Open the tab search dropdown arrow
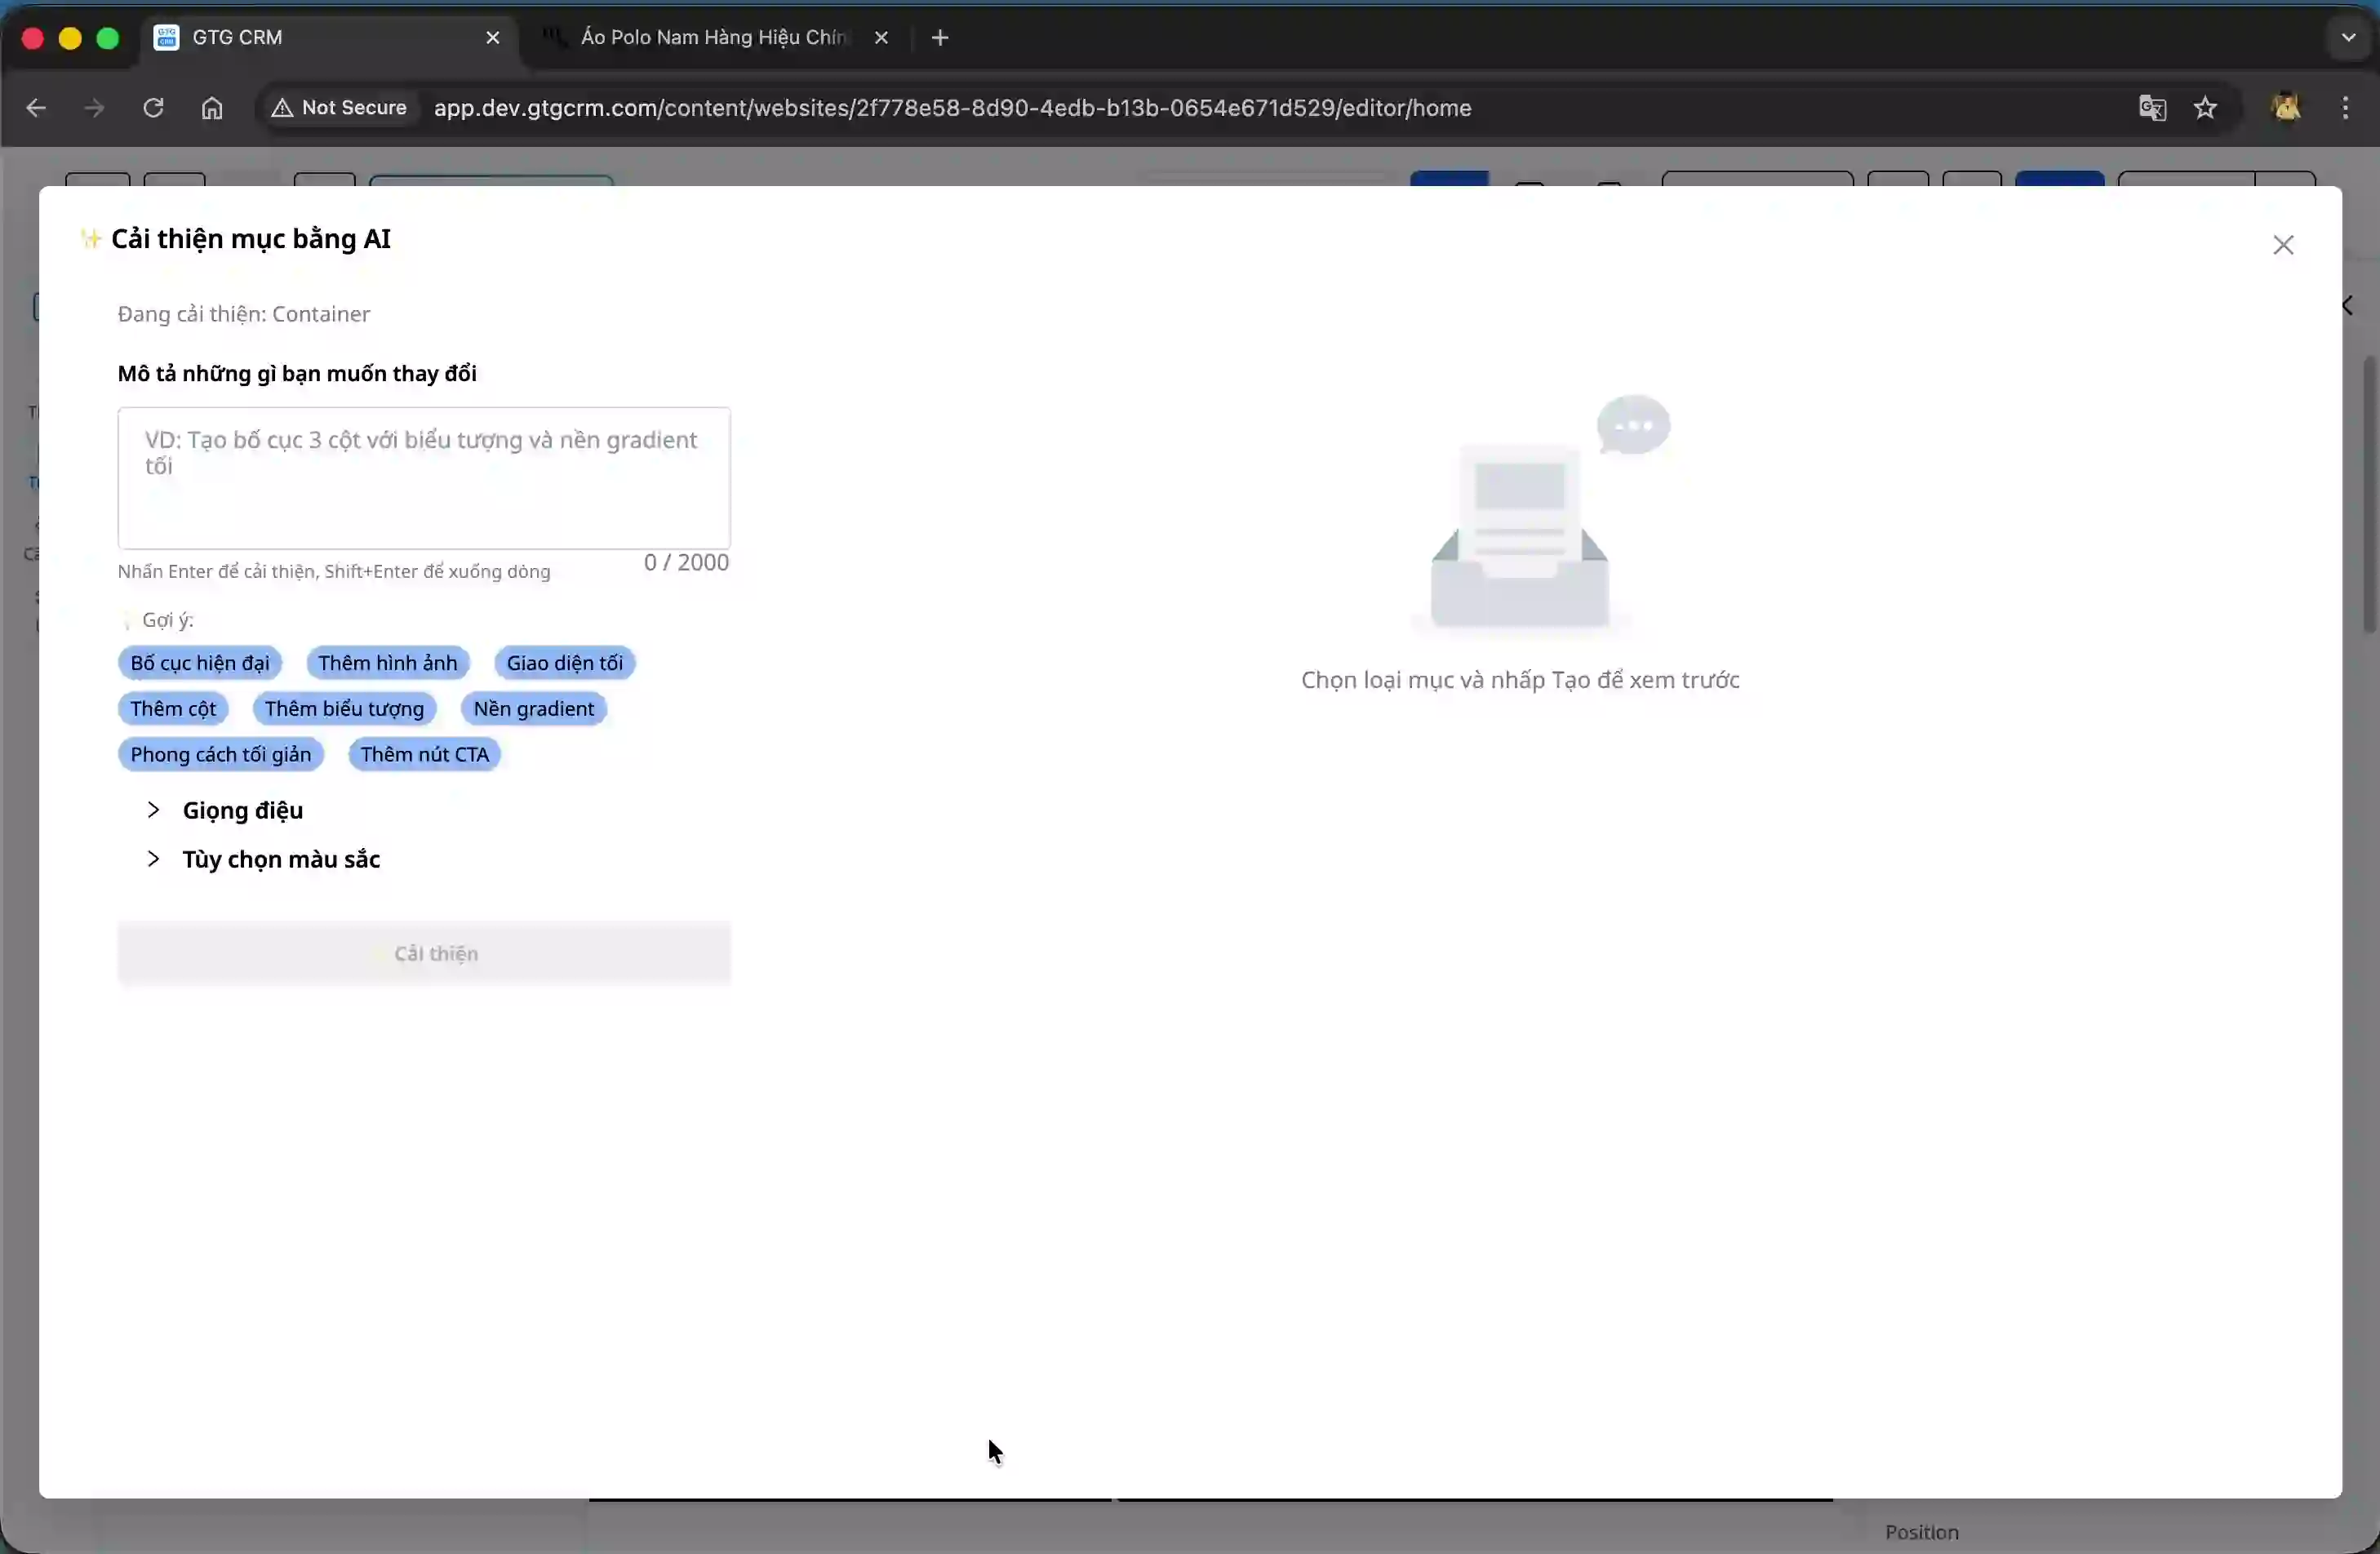The image size is (2380, 1554). point(2347,37)
